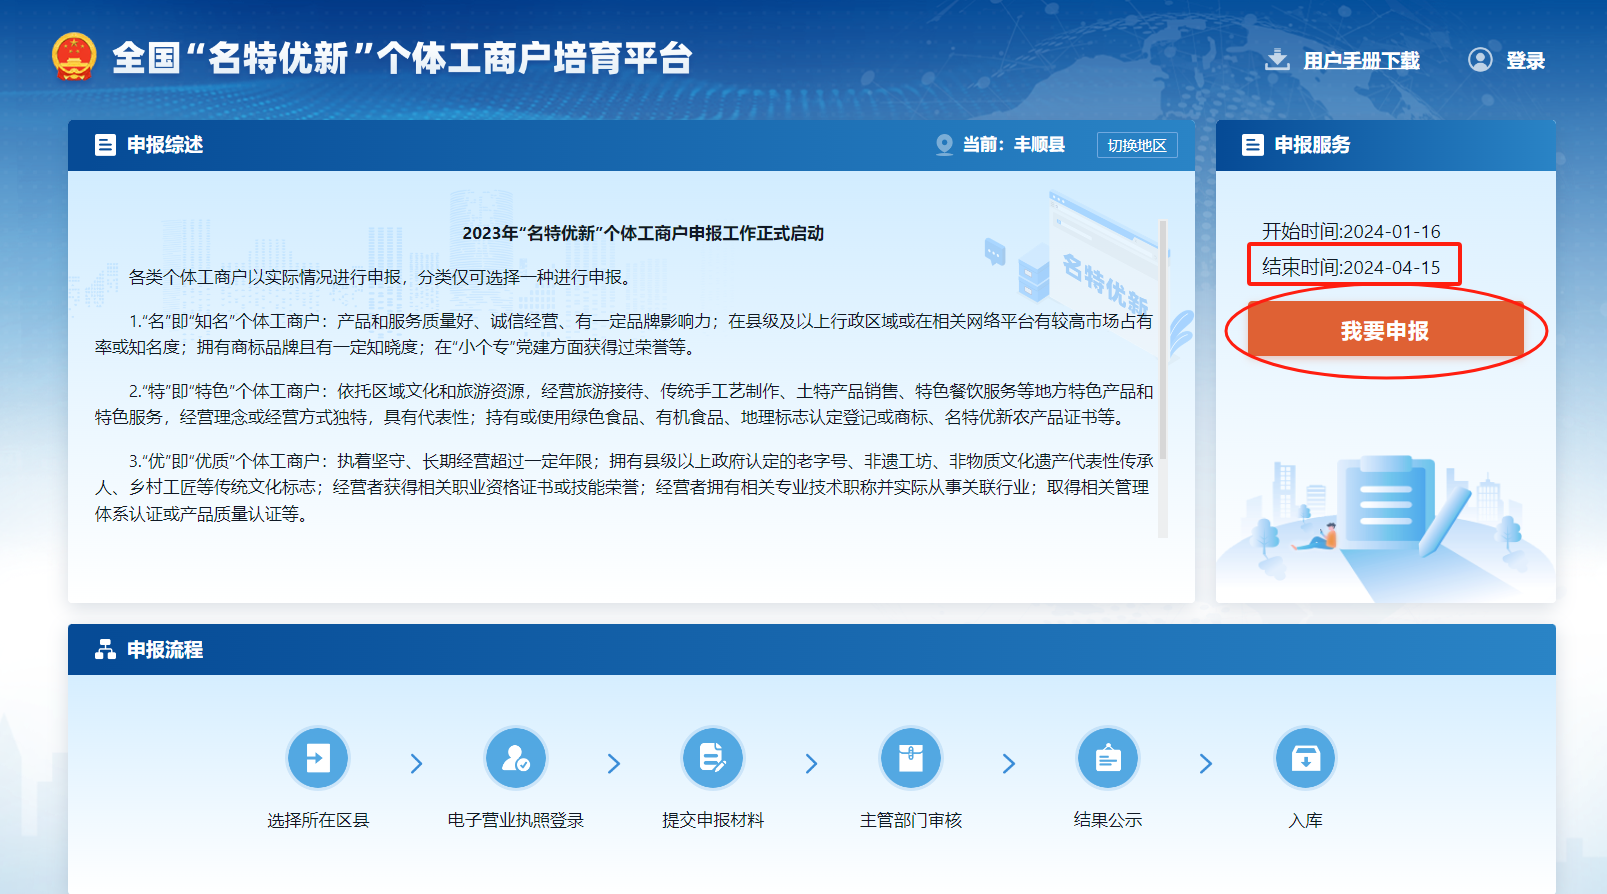Screen dimensions: 1607x894
Task: Click the 电子营业执照登录 step label
Action: click(516, 820)
